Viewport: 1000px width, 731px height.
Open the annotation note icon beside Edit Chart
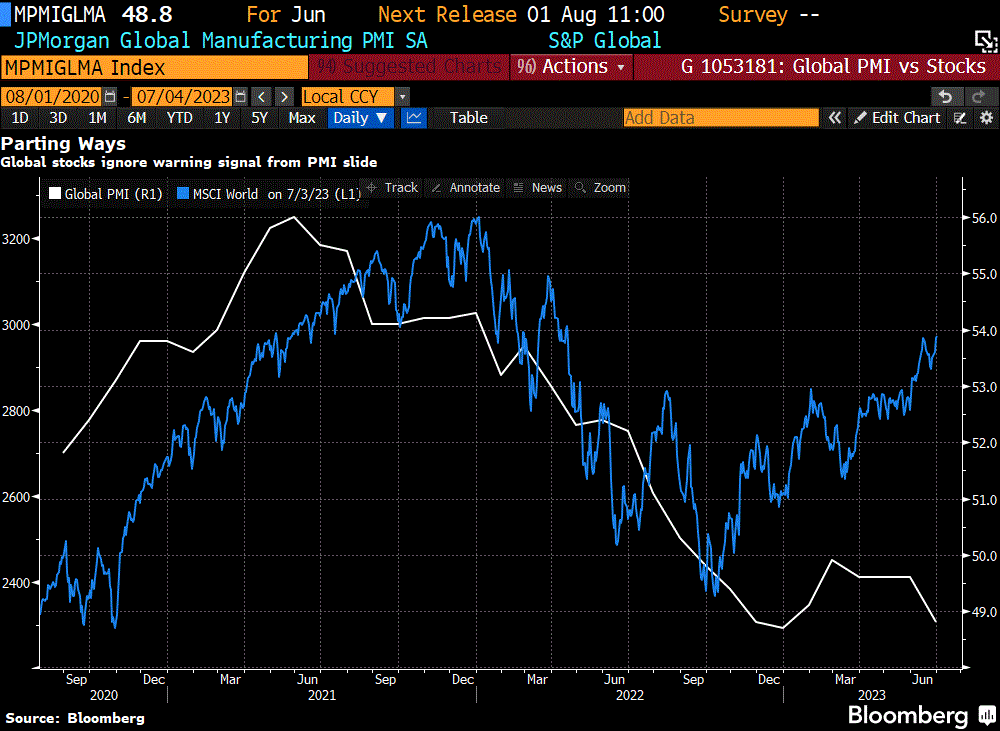[x=960, y=118]
